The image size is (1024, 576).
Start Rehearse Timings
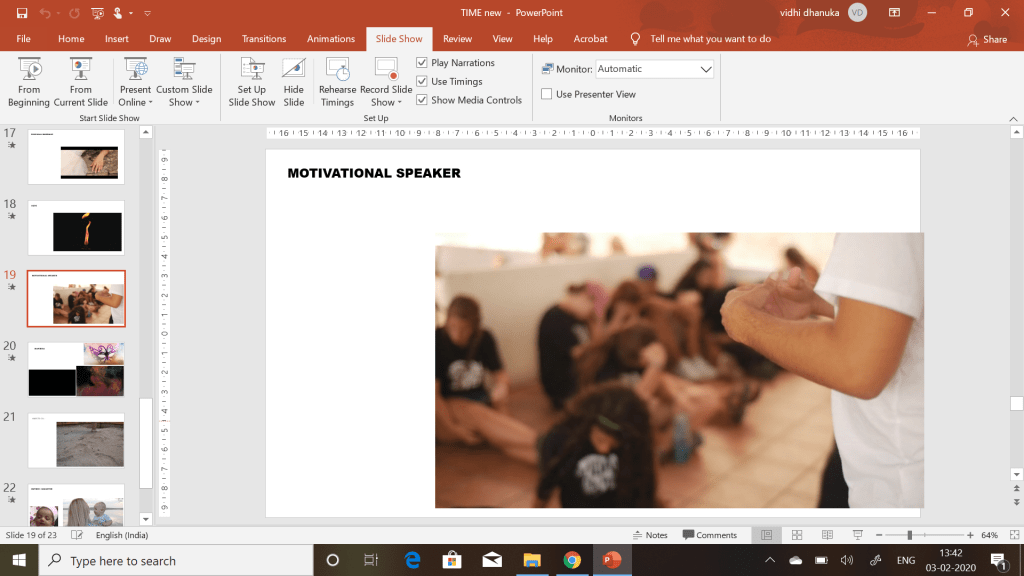[x=337, y=81]
